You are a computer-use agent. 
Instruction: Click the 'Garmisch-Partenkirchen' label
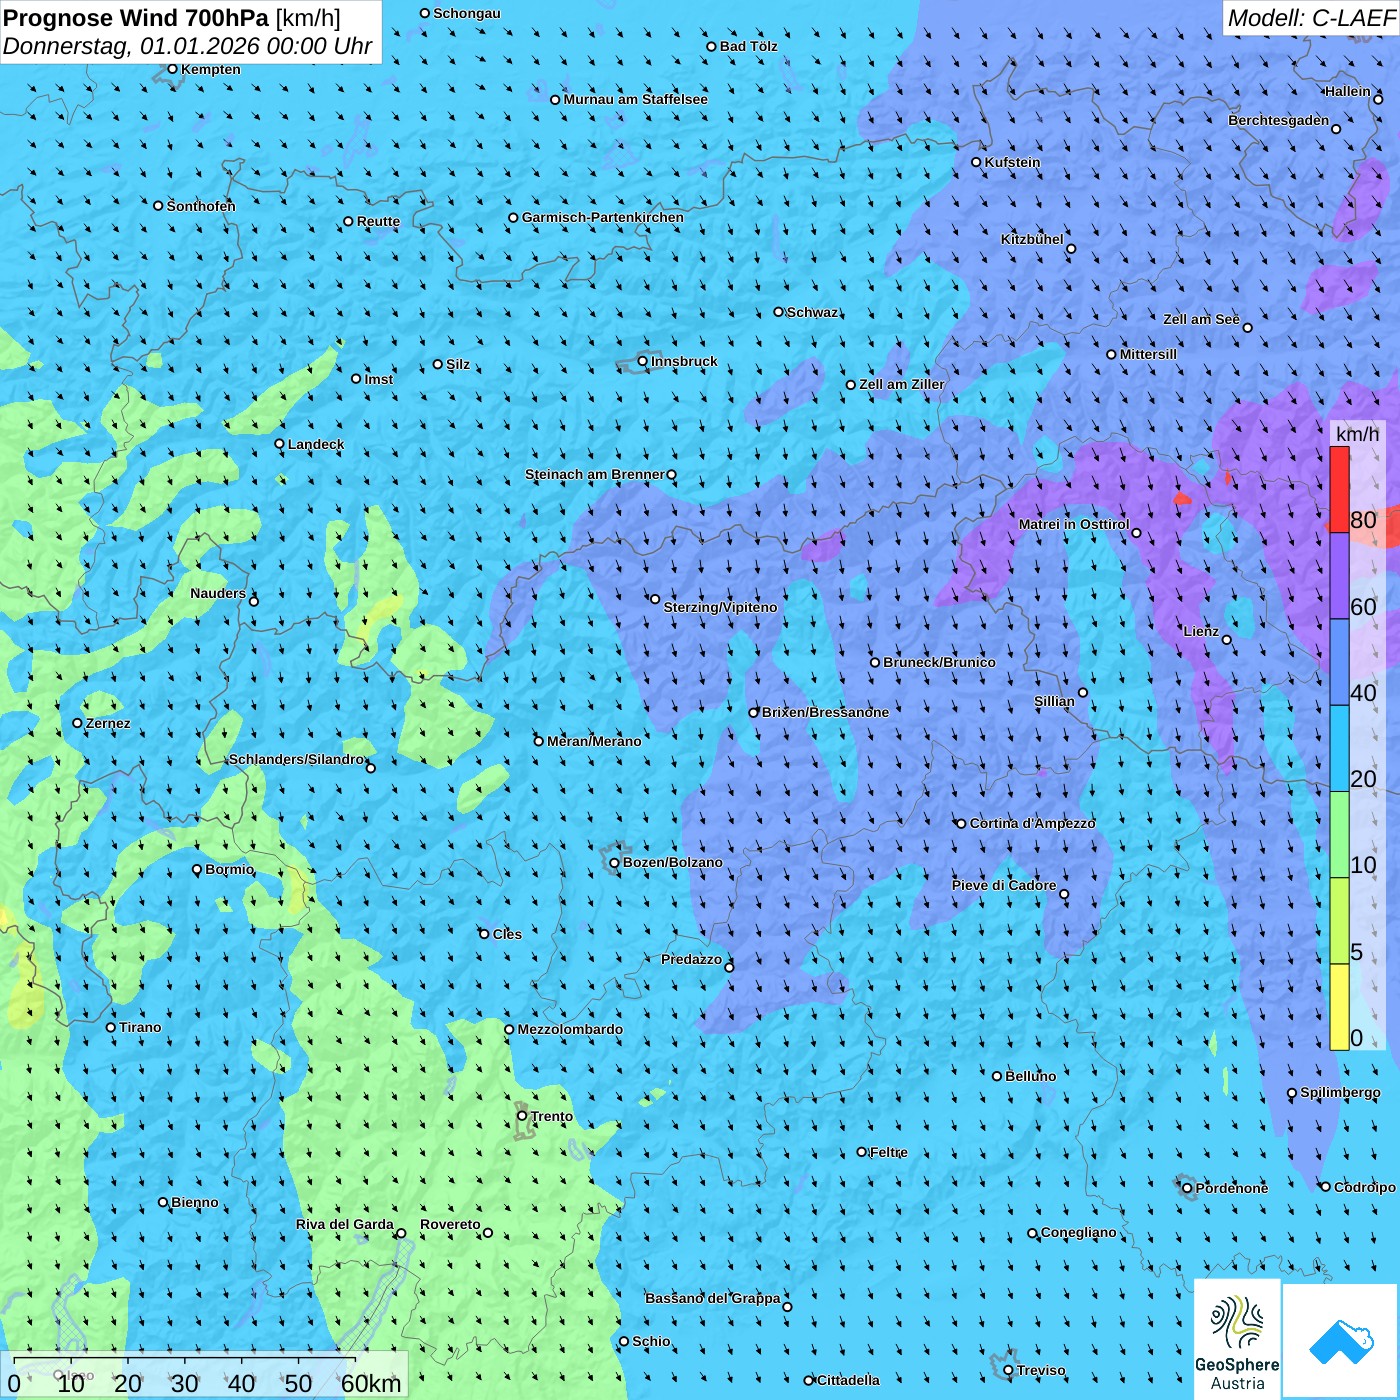(x=603, y=217)
